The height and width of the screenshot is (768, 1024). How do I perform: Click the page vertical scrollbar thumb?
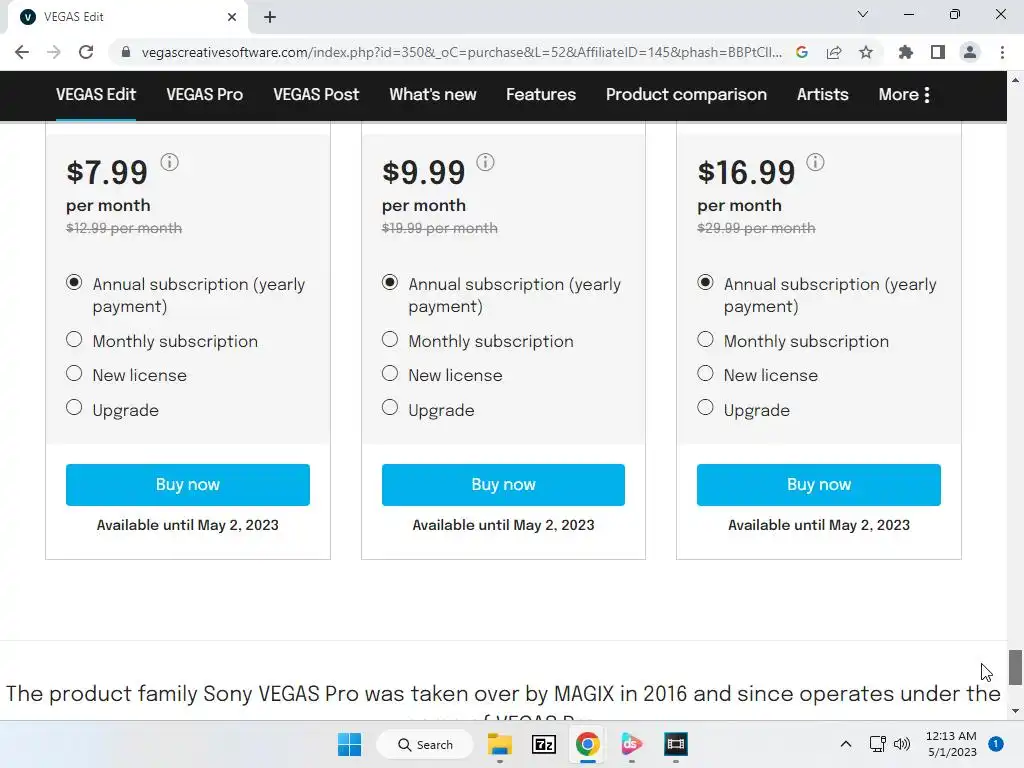tap(1015, 667)
